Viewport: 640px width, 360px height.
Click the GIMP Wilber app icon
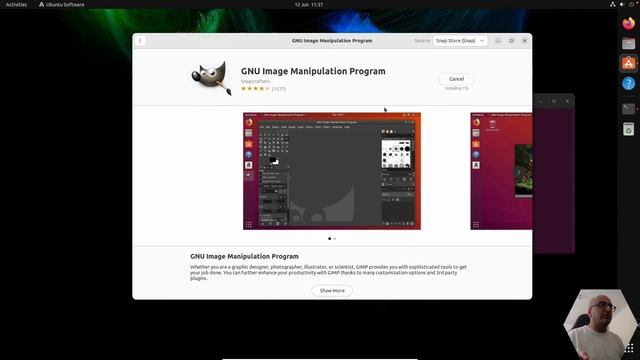pyautogui.click(x=211, y=78)
